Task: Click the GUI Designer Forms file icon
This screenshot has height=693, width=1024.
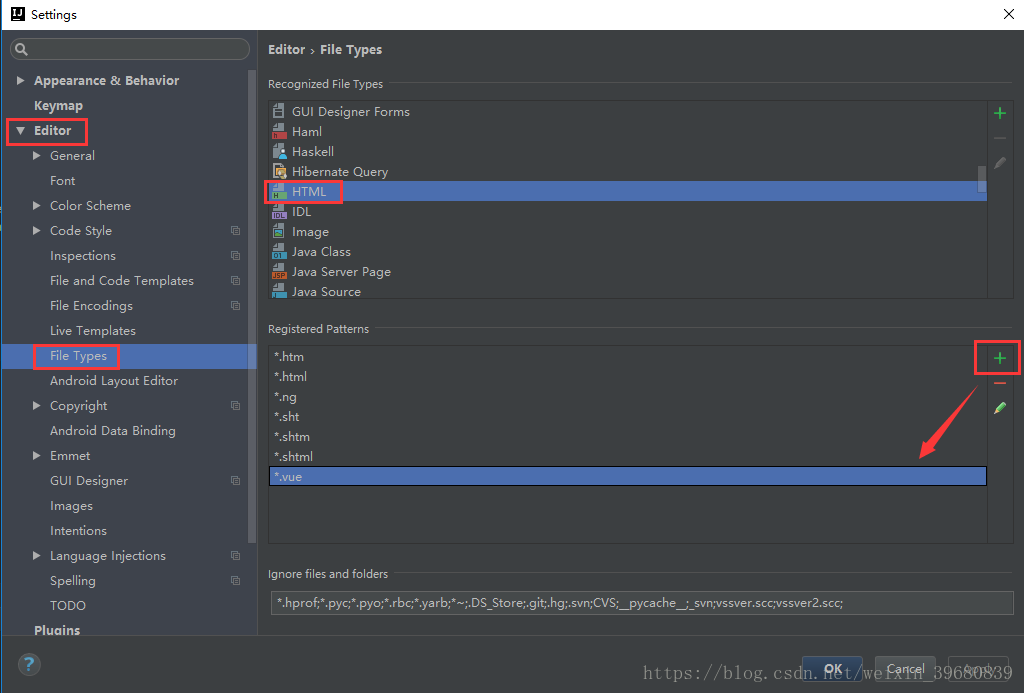Action: pos(279,111)
